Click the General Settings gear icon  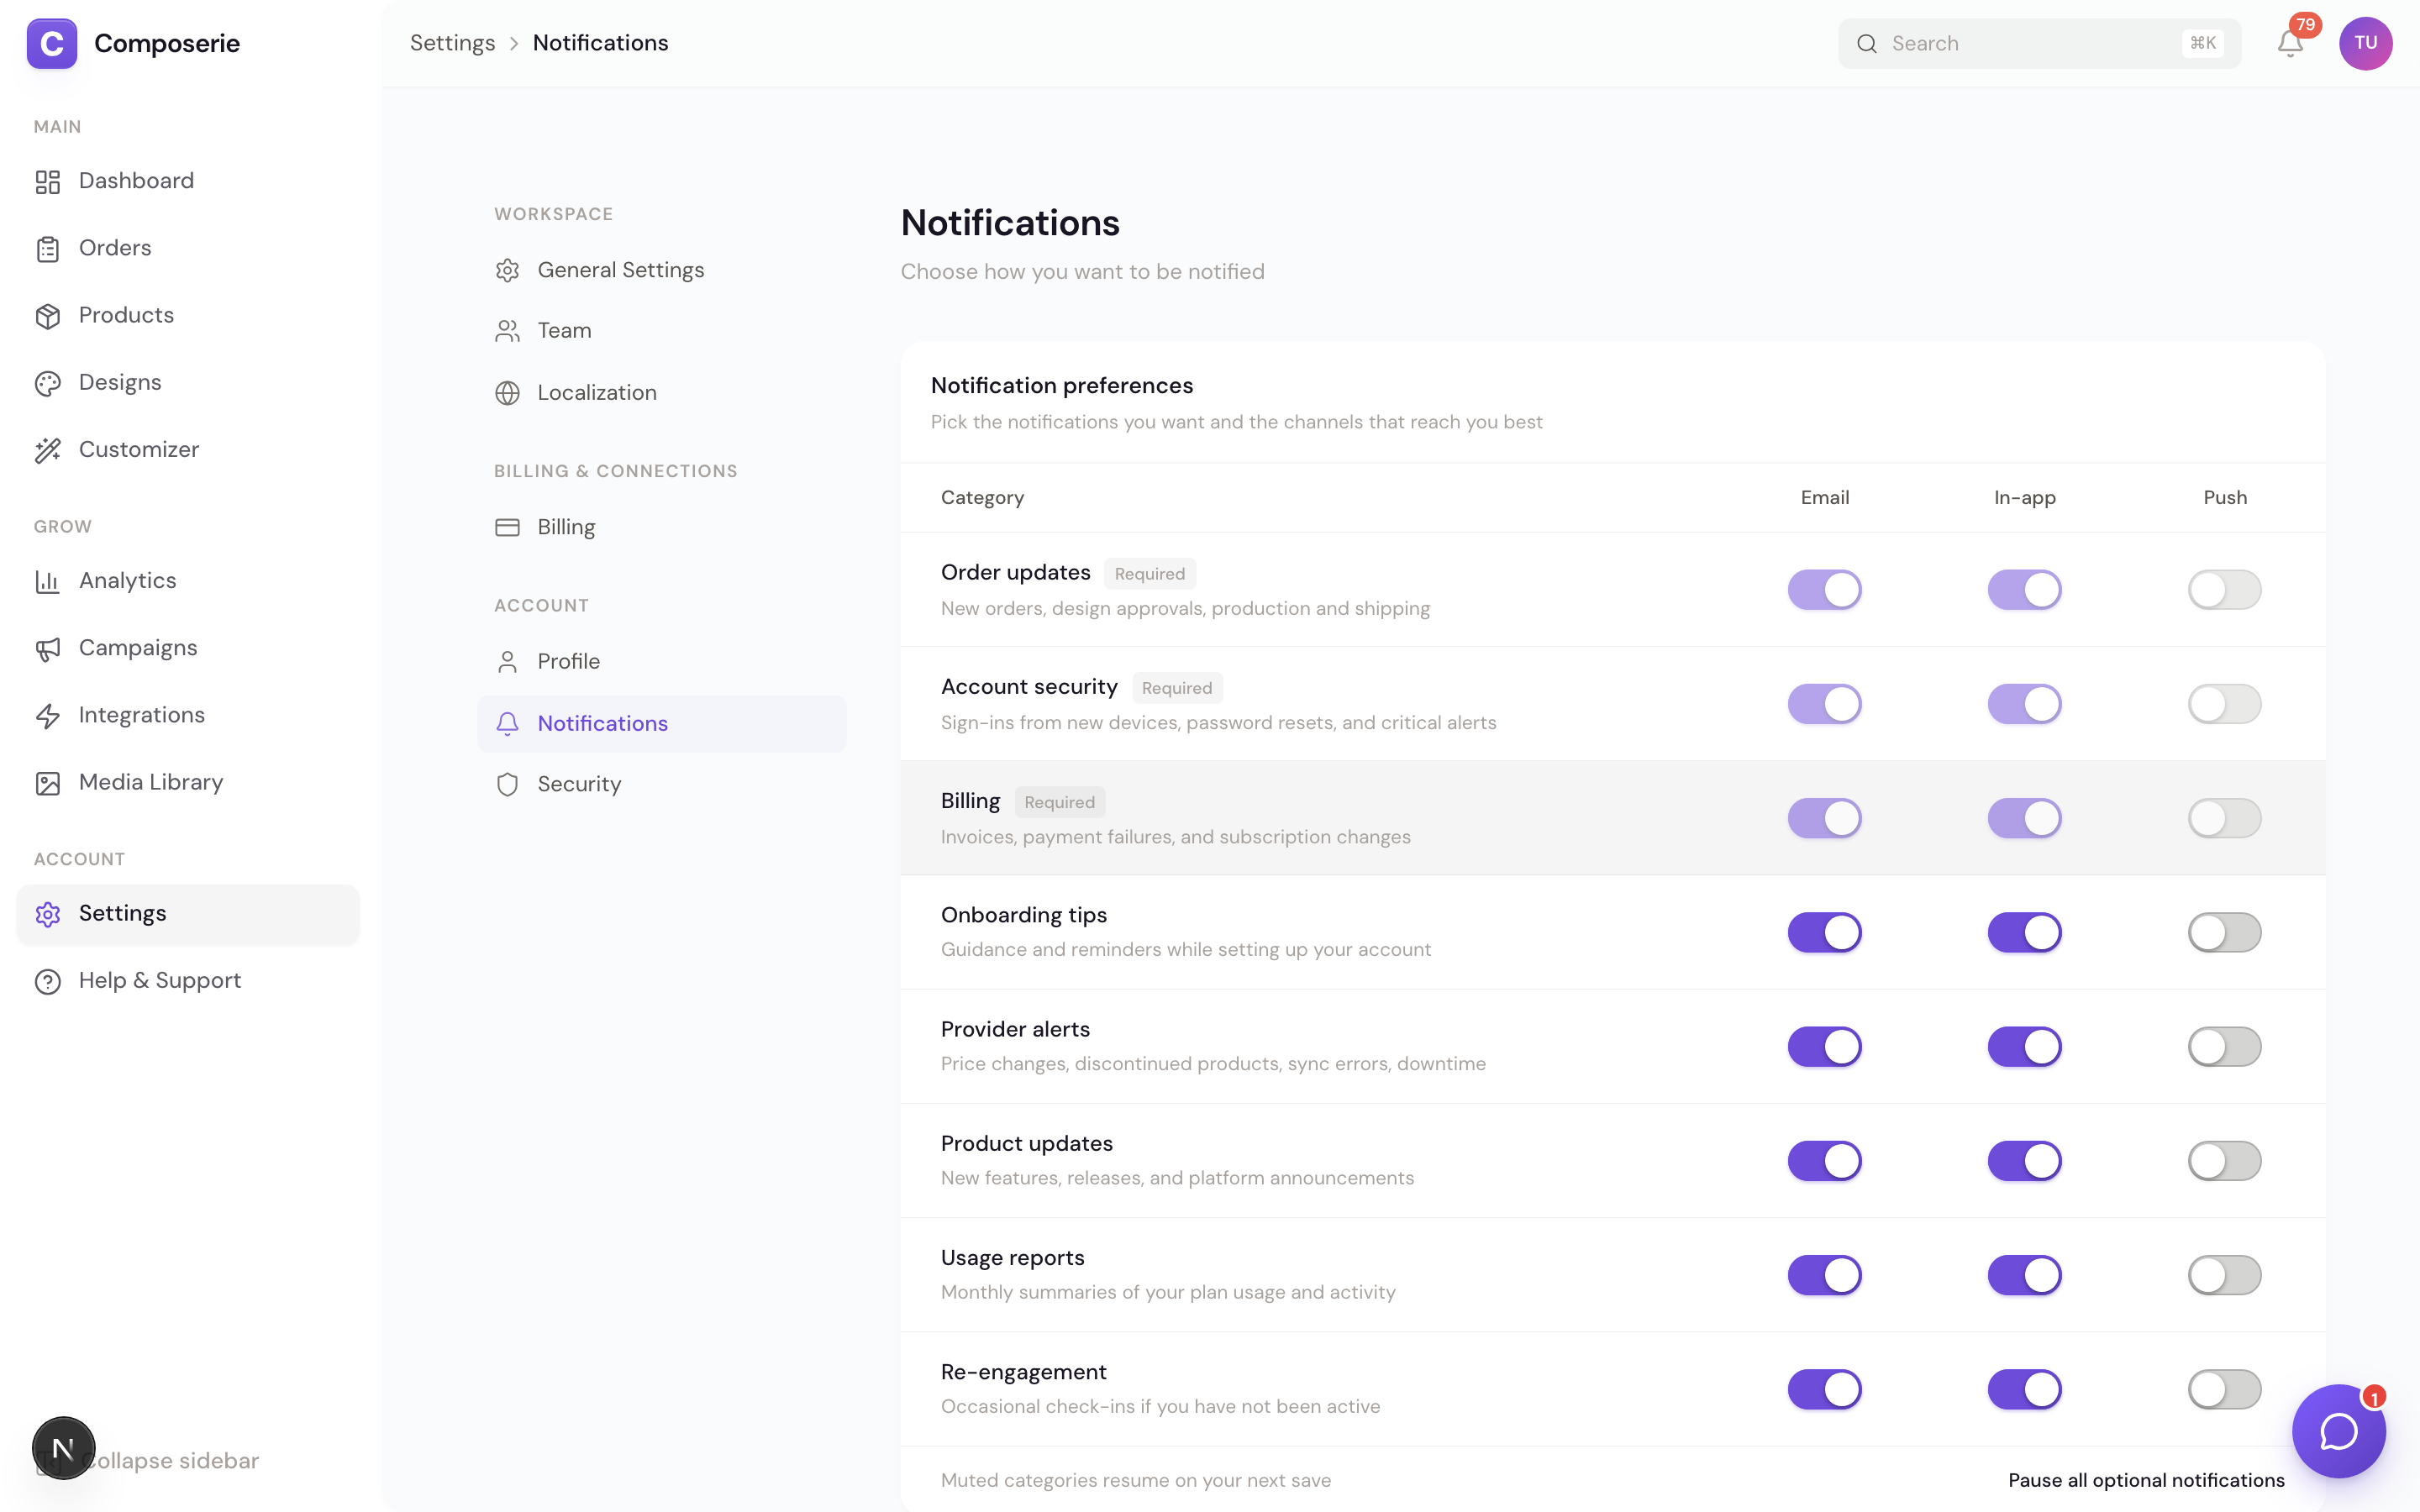point(507,270)
